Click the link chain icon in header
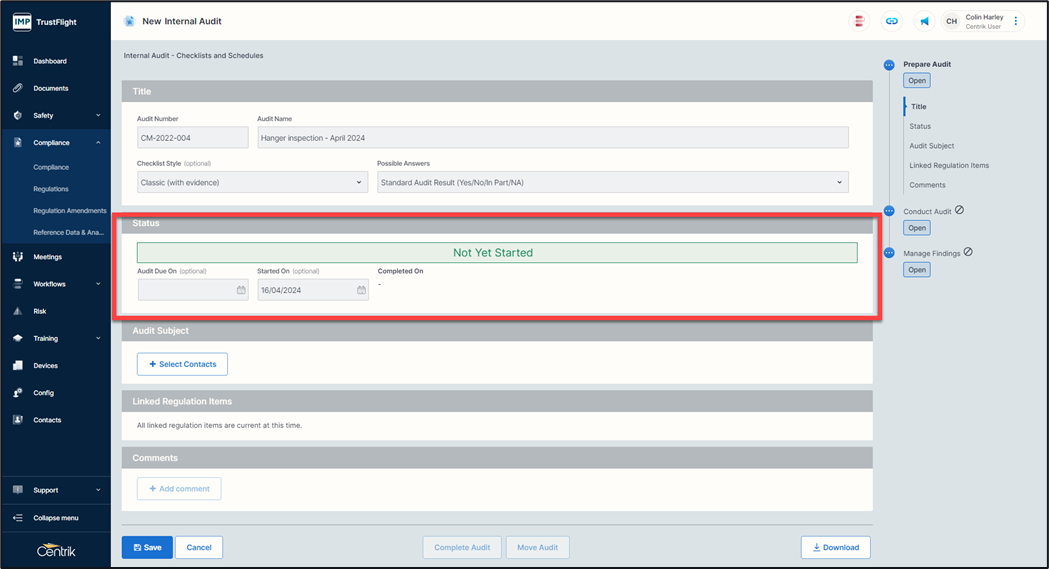This screenshot has width=1049, height=569. 891,21
